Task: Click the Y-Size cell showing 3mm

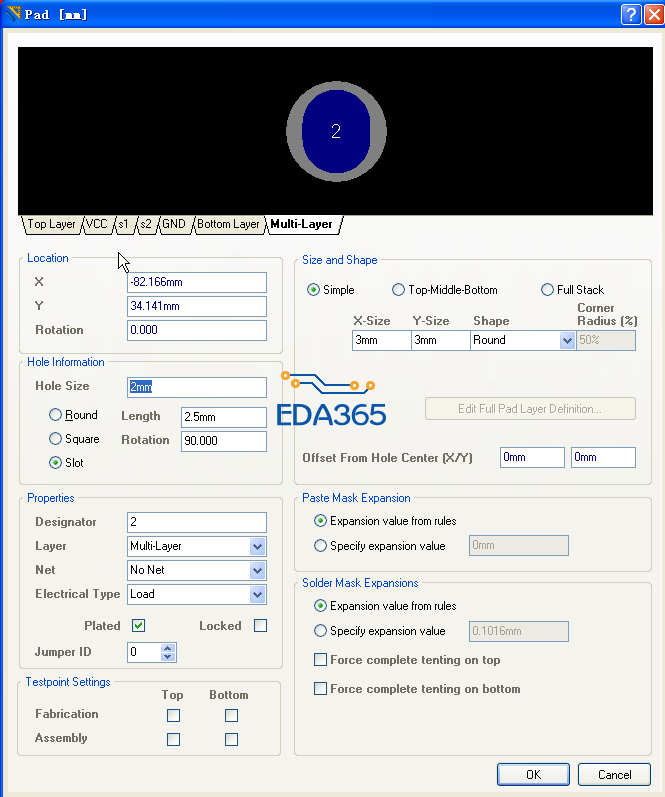Action: [x=440, y=340]
